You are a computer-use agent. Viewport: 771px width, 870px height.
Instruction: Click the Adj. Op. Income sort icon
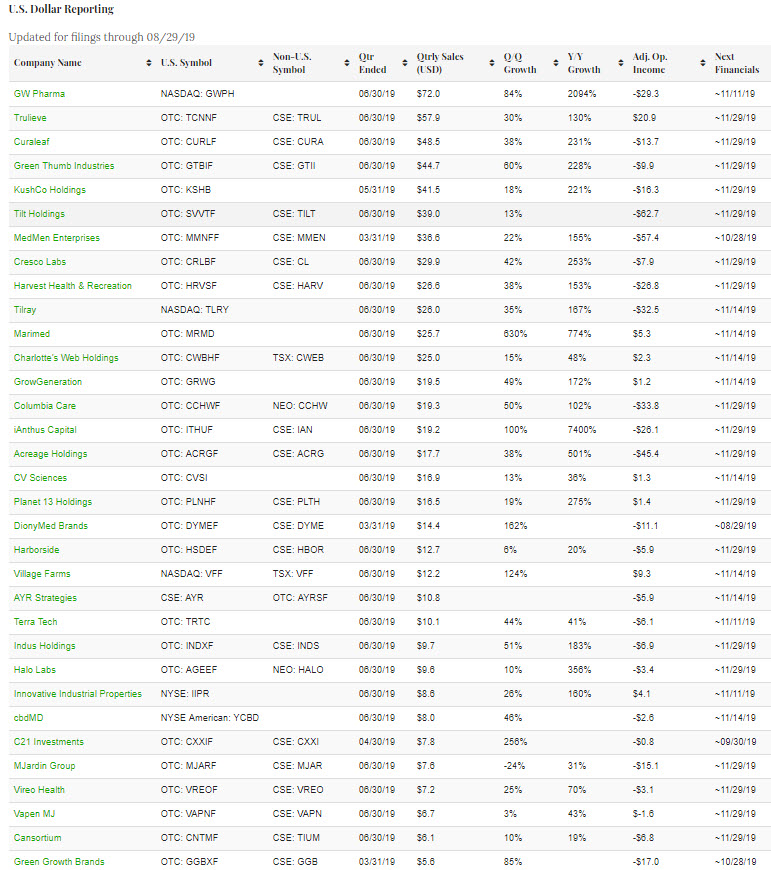pos(703,63)
